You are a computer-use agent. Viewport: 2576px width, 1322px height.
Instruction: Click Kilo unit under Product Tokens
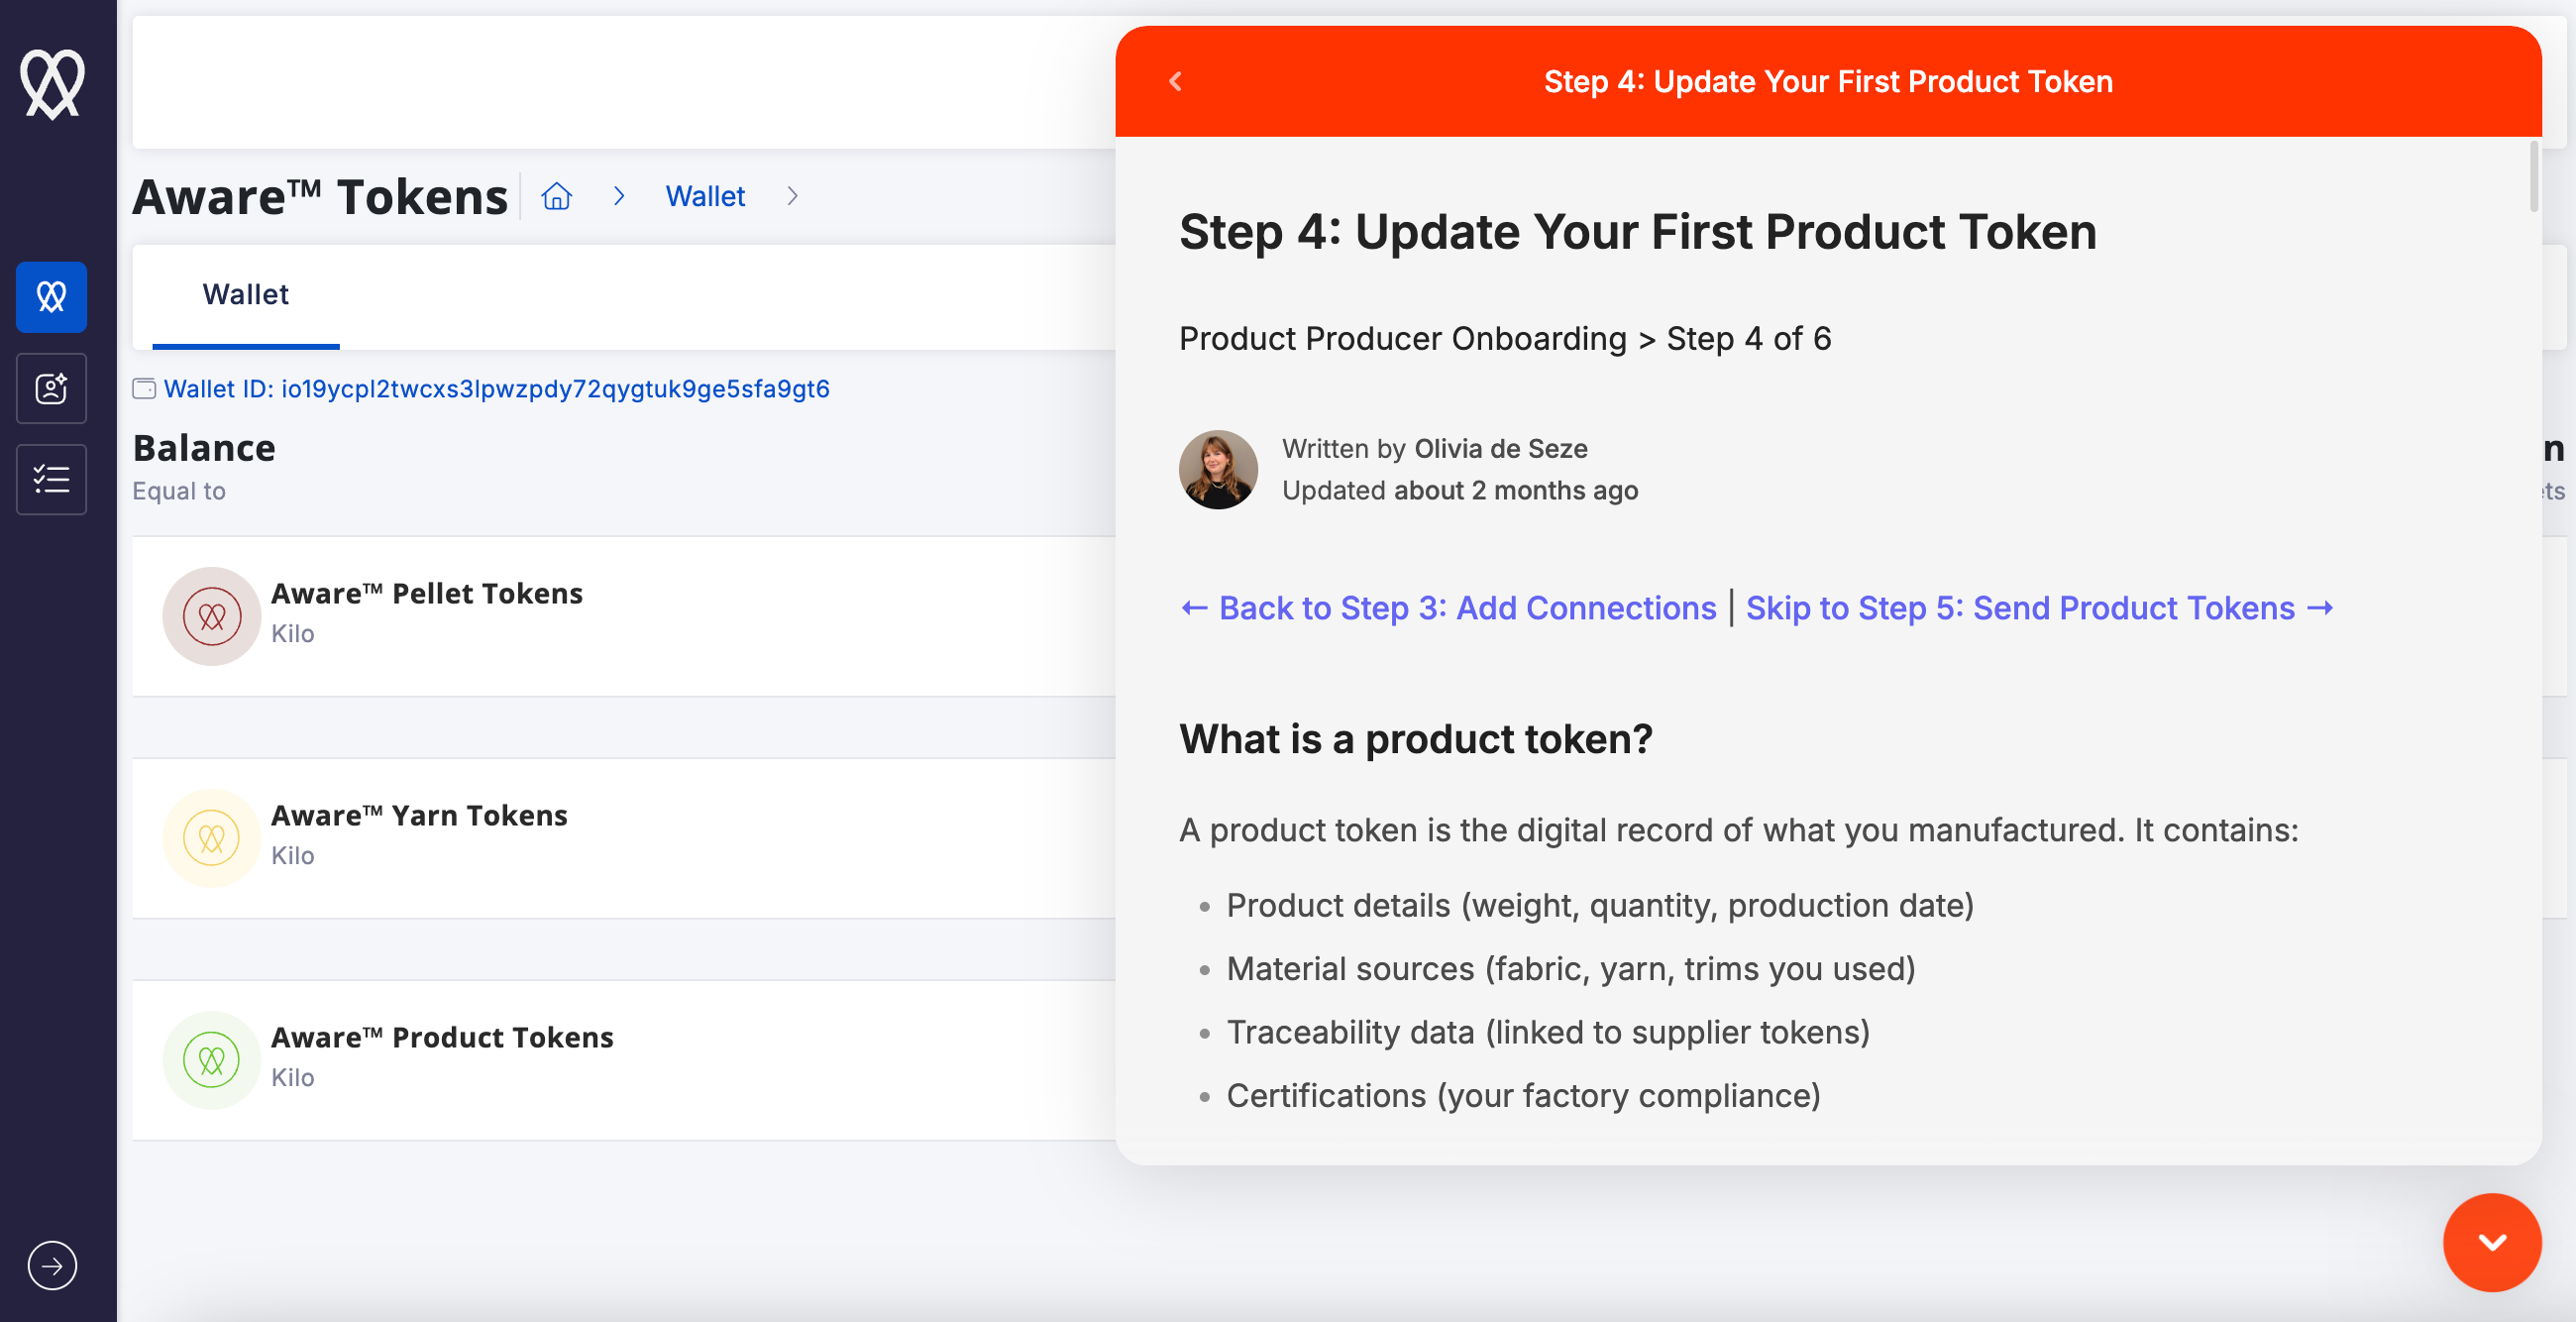coord(293,1078)
